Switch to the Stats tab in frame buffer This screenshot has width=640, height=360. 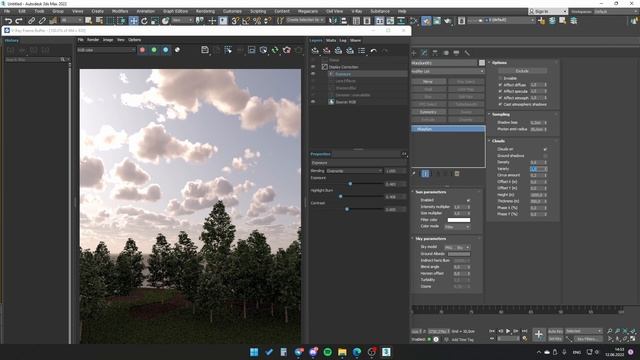tap(331, 40)
